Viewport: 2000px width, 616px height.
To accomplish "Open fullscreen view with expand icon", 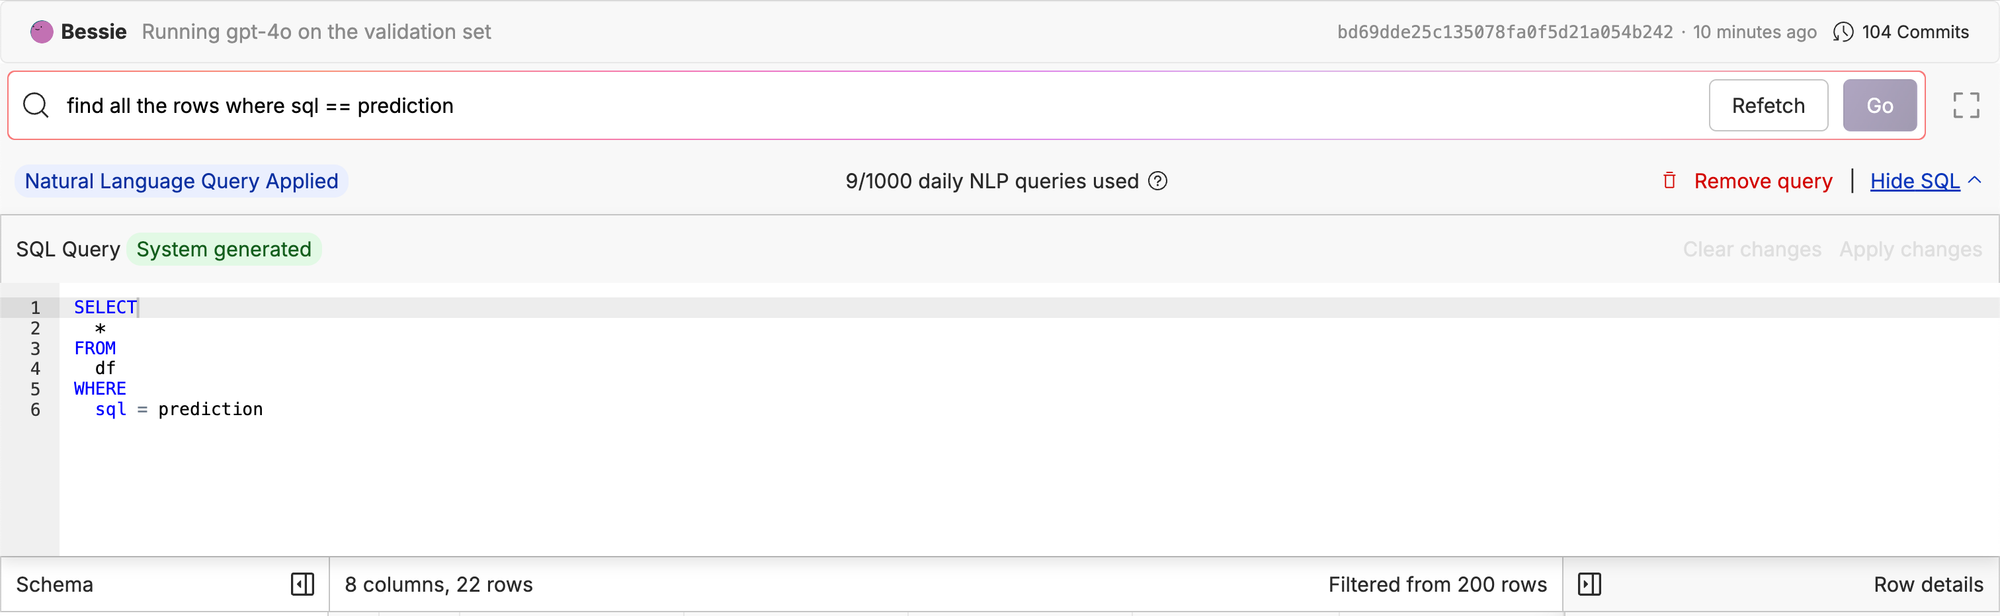I will click(x=1966, y=105).
